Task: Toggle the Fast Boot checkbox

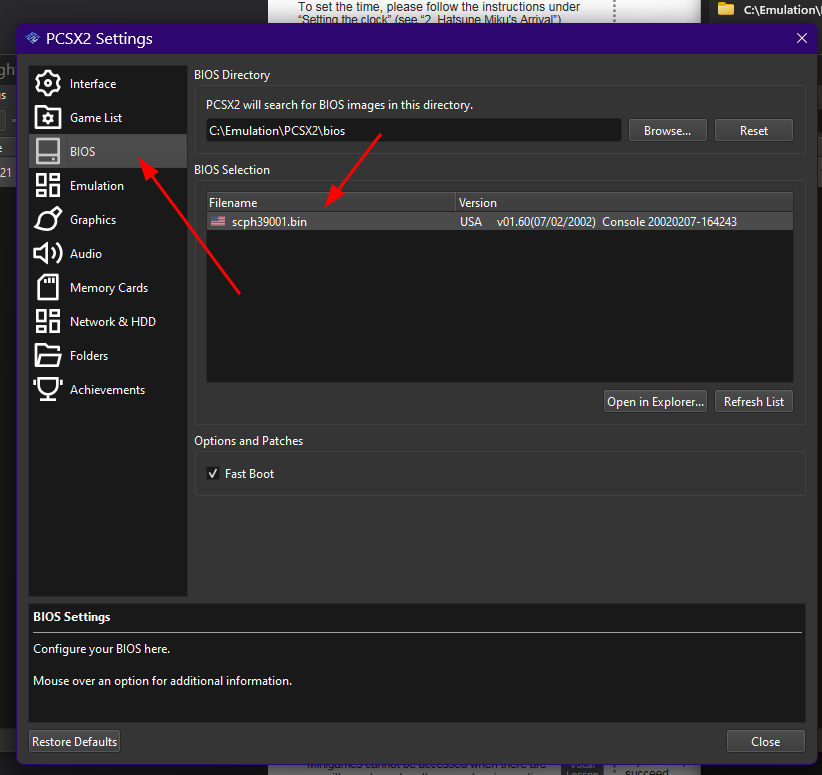Action: [x=213, y=473]
